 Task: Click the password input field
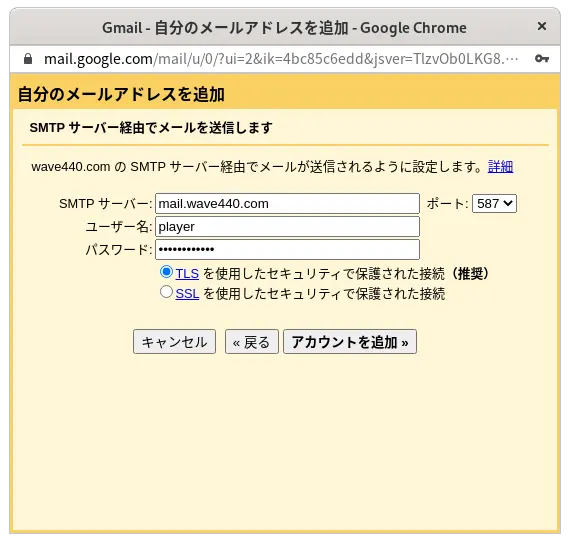click(287, 249)
